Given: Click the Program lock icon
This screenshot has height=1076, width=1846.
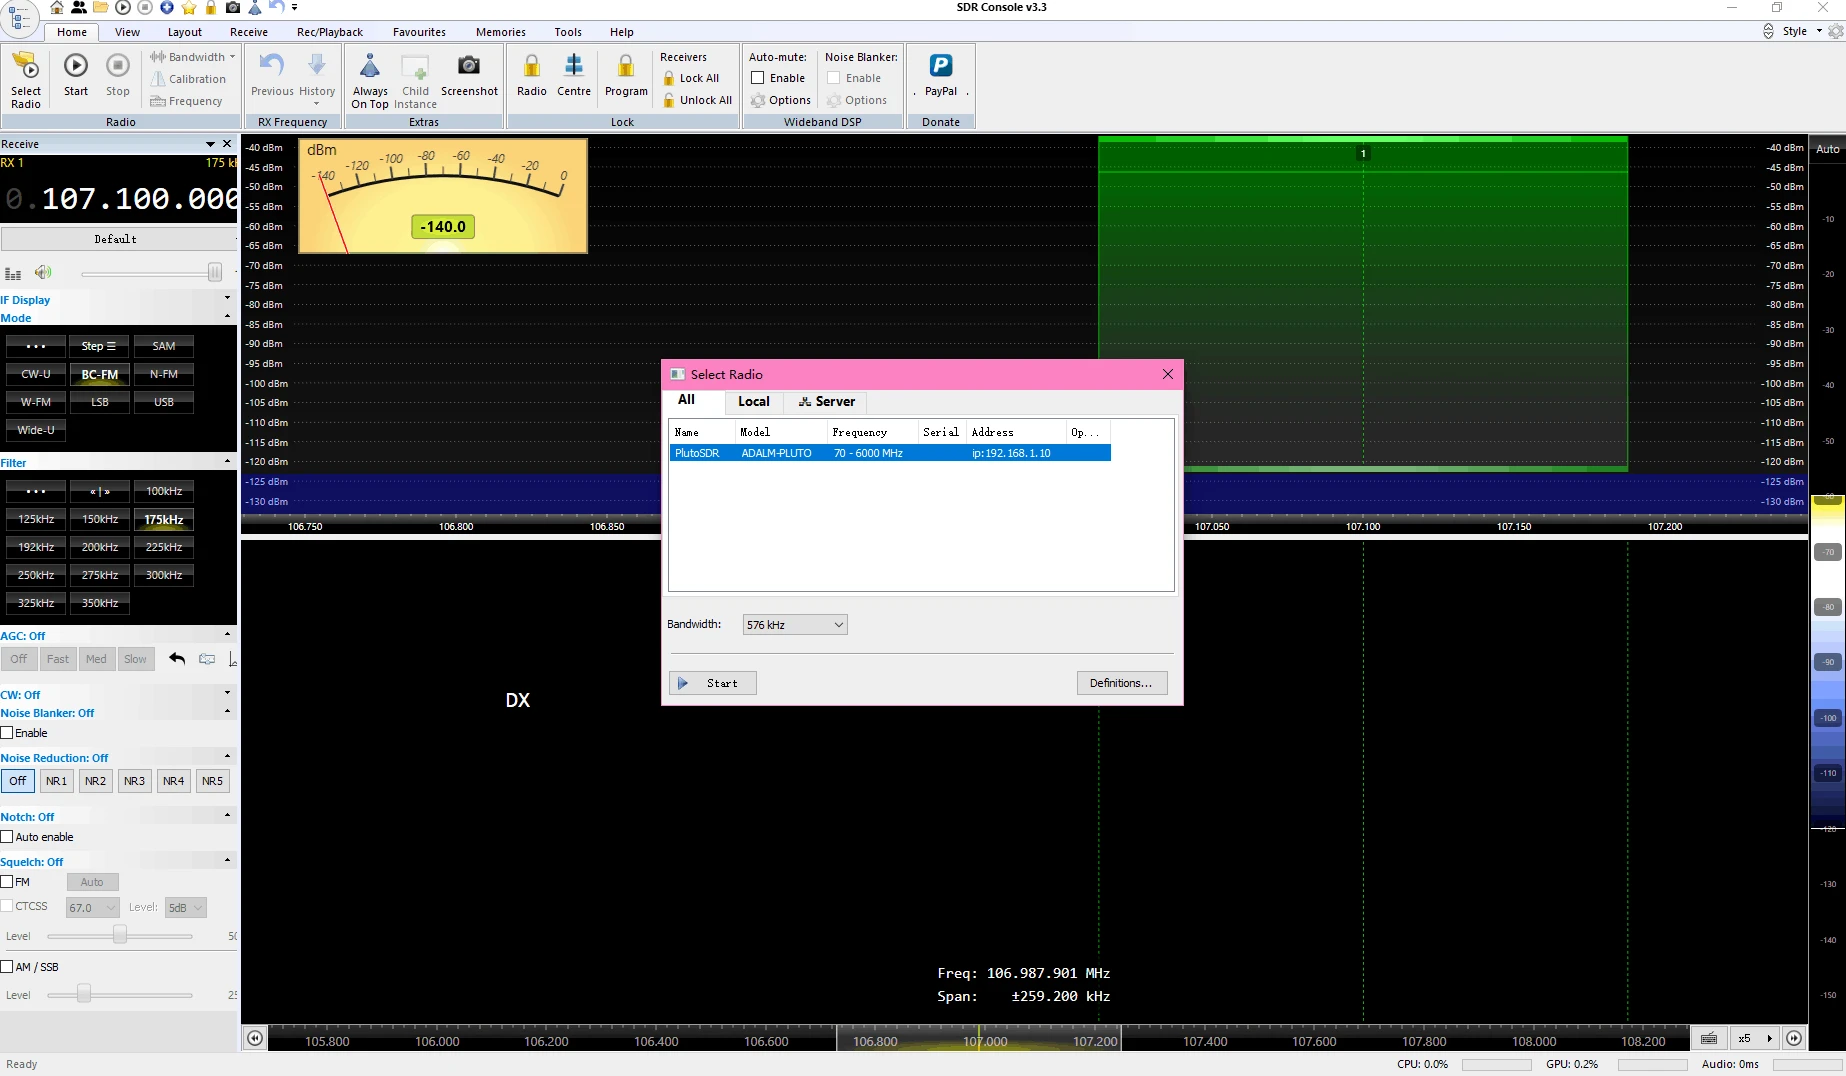Looking at the screenshot, I should tap(626, 67).
